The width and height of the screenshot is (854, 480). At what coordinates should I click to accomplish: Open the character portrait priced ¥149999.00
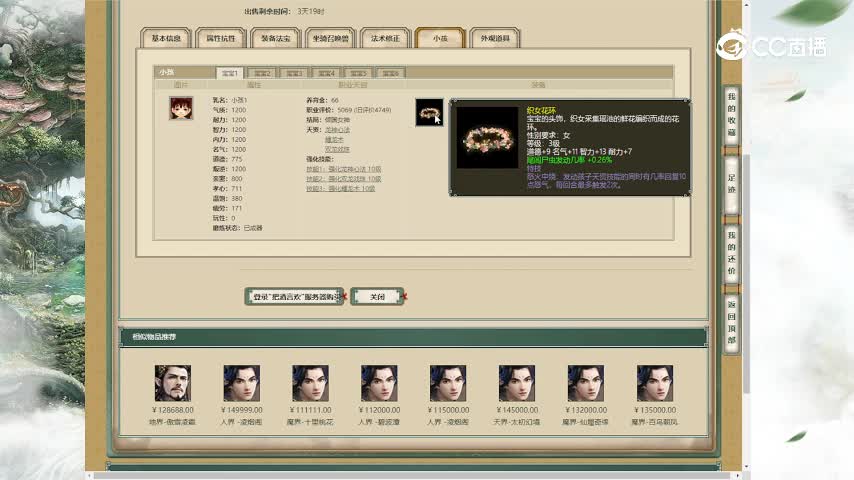(x=242, y=384)
